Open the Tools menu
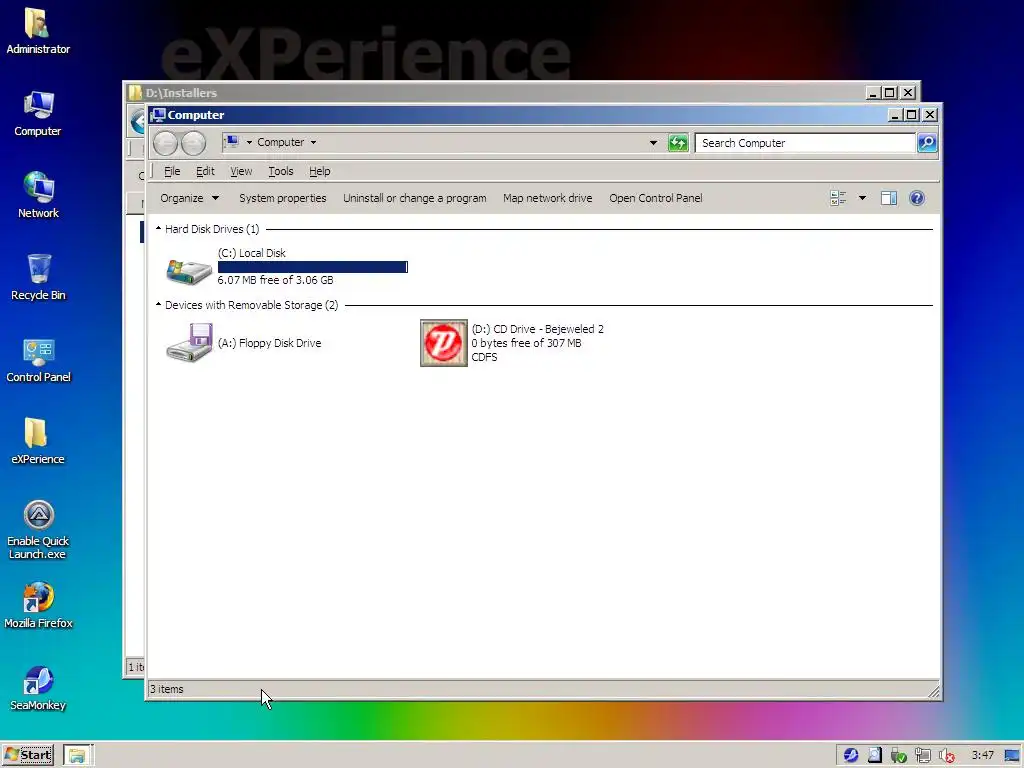 coord(281,171)
